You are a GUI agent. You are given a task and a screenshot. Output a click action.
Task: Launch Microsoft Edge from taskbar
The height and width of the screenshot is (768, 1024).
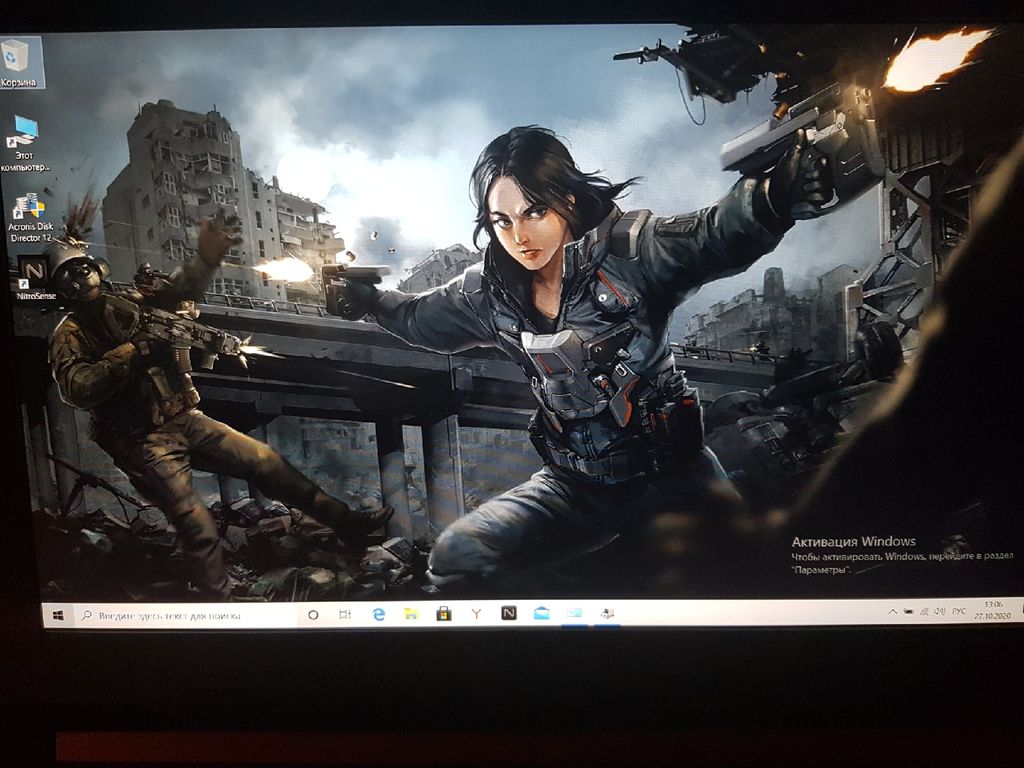coord(379,614)
